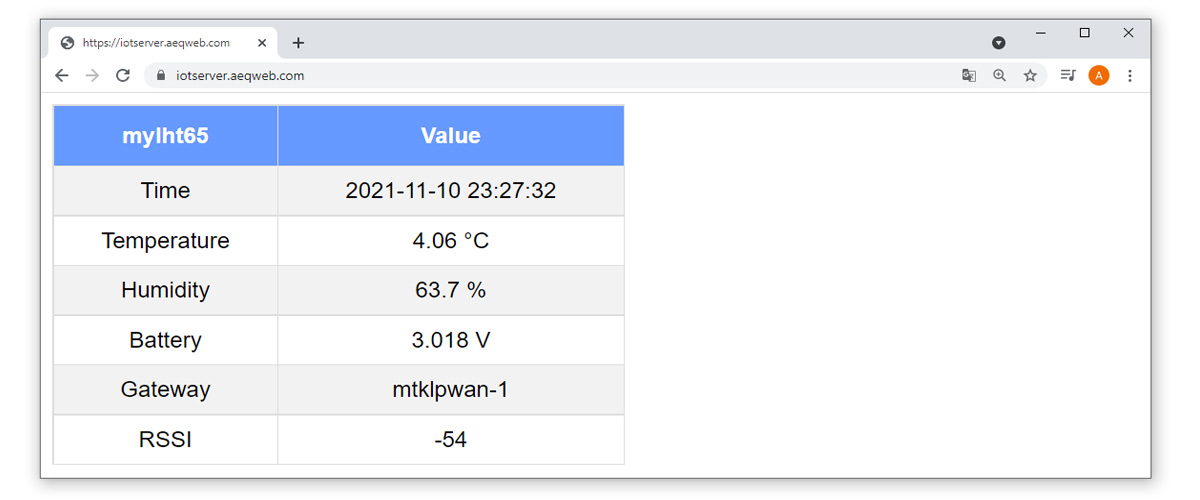1200x500 pixels.
Task: Click the Value column header
Action: [451, 136]
